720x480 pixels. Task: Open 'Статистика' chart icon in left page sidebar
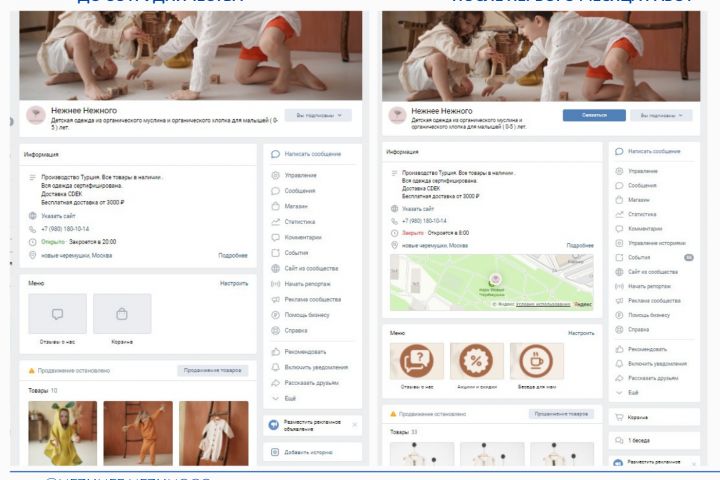tap(276, 222)
